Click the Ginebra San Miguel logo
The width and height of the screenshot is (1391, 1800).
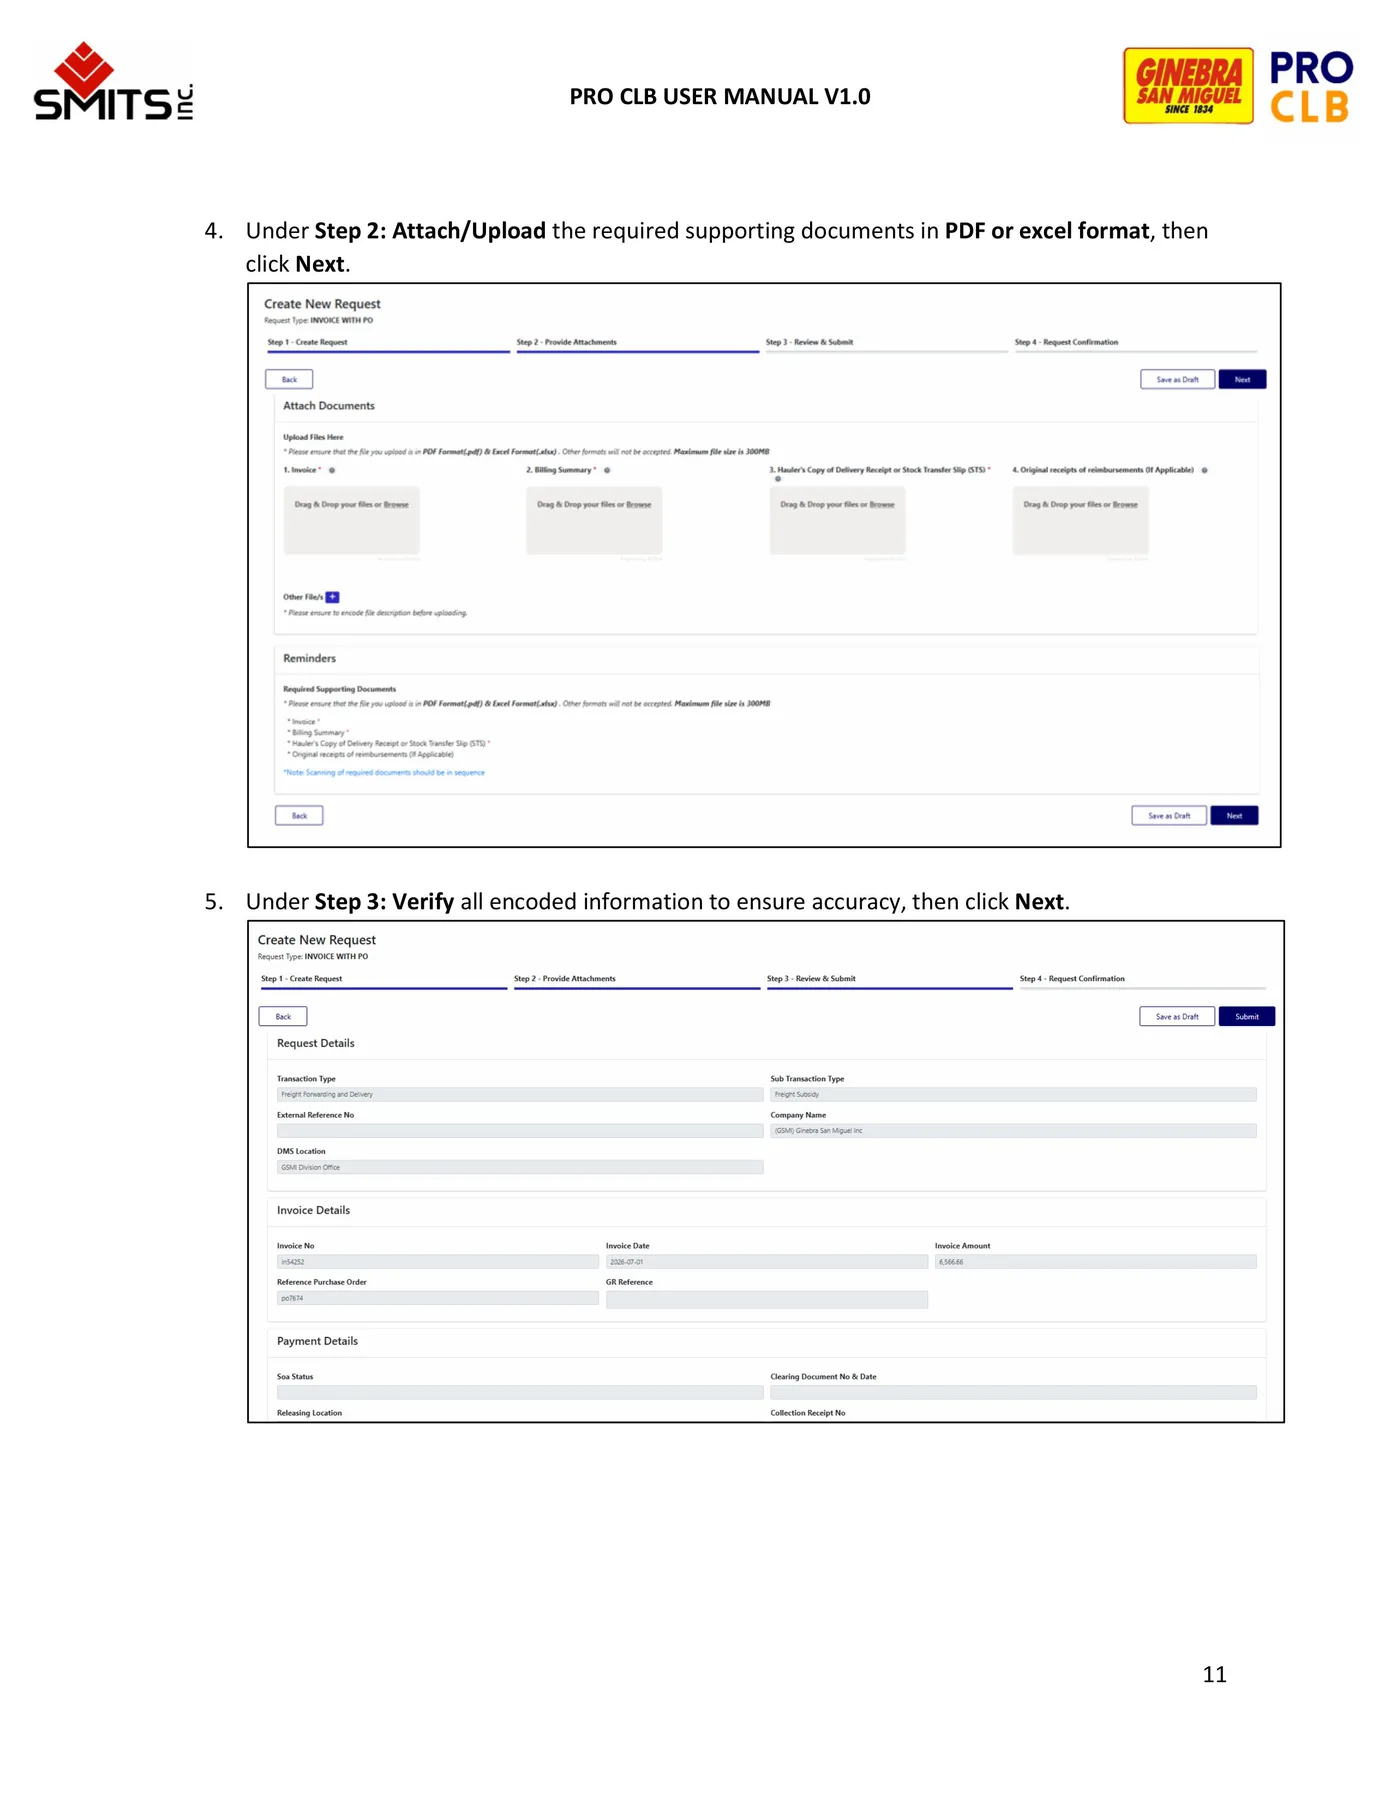pyautogui.click(x=1188, y=86)
